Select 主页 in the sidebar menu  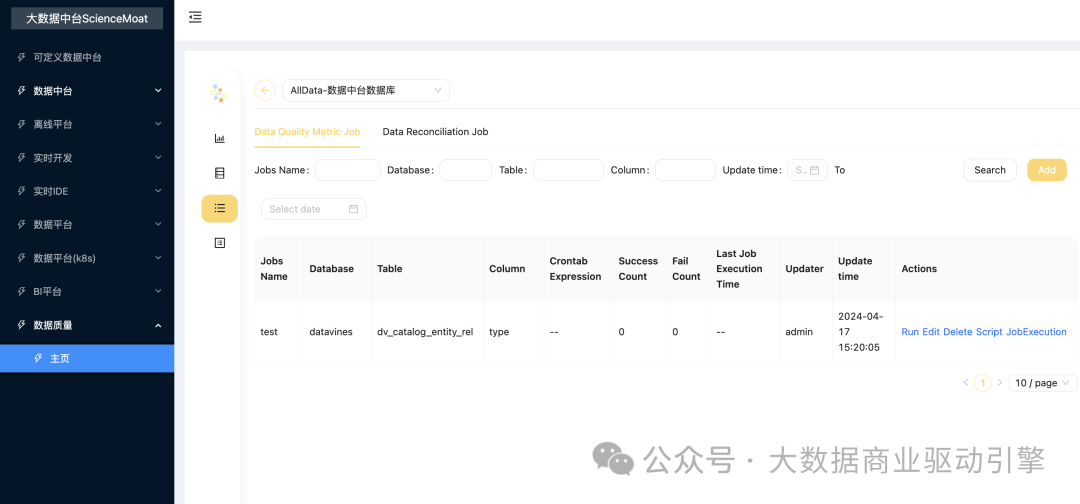tap(60, 358)
